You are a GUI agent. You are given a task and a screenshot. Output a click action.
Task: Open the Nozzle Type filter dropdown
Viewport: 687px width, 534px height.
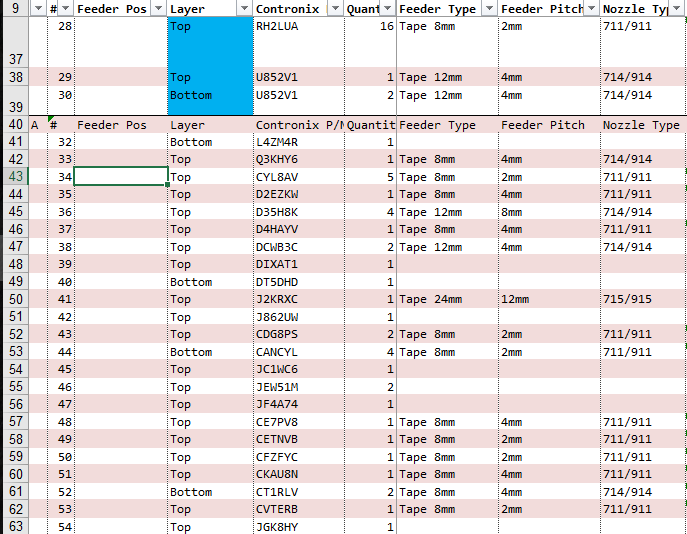[x=676, y=8]
